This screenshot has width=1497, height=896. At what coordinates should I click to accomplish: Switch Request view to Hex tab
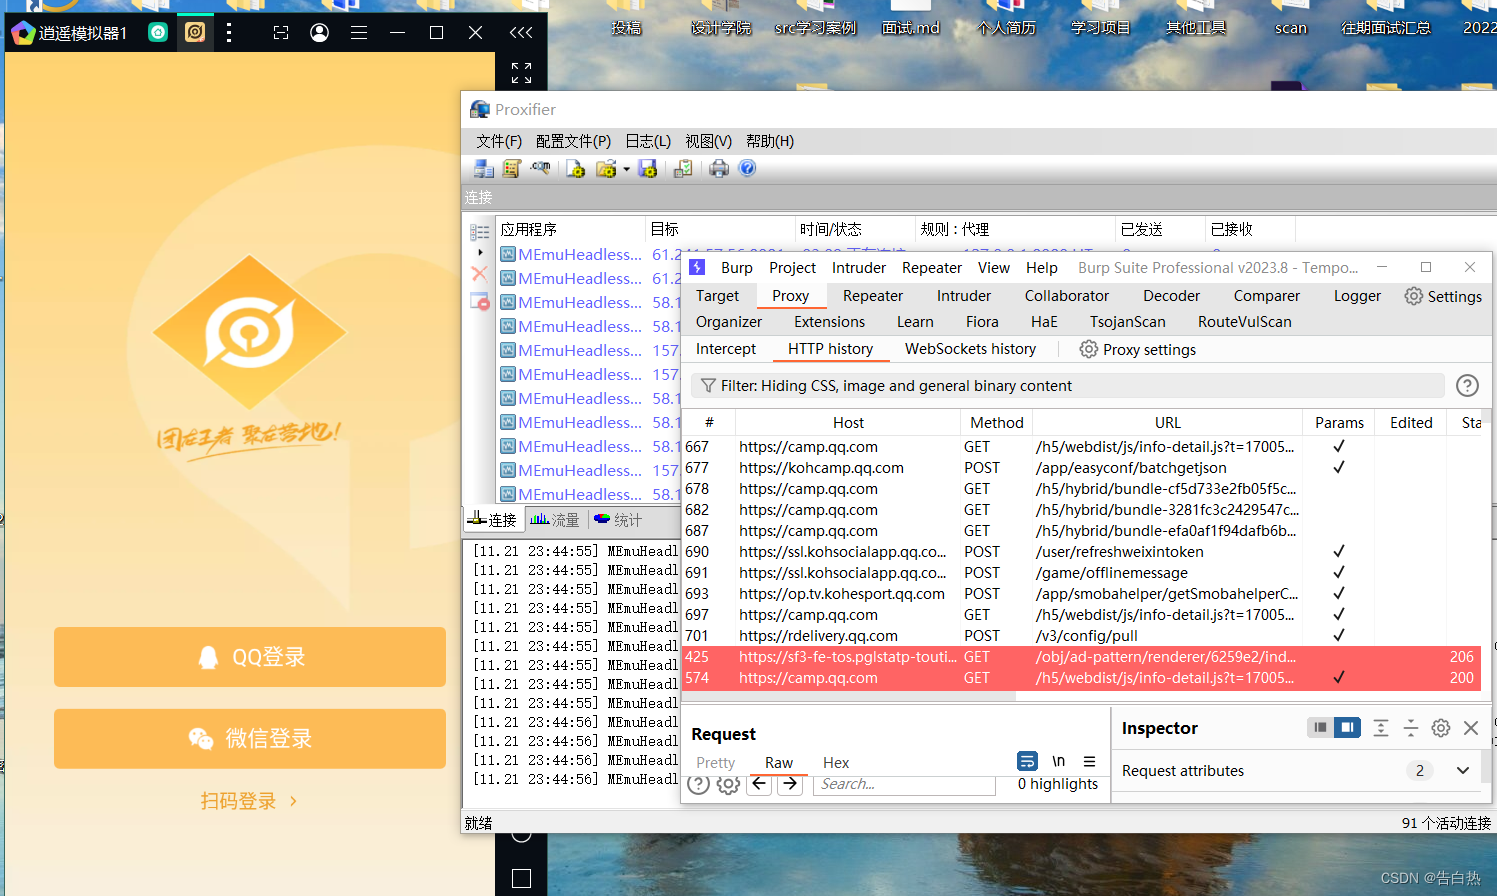pos(836,763)
